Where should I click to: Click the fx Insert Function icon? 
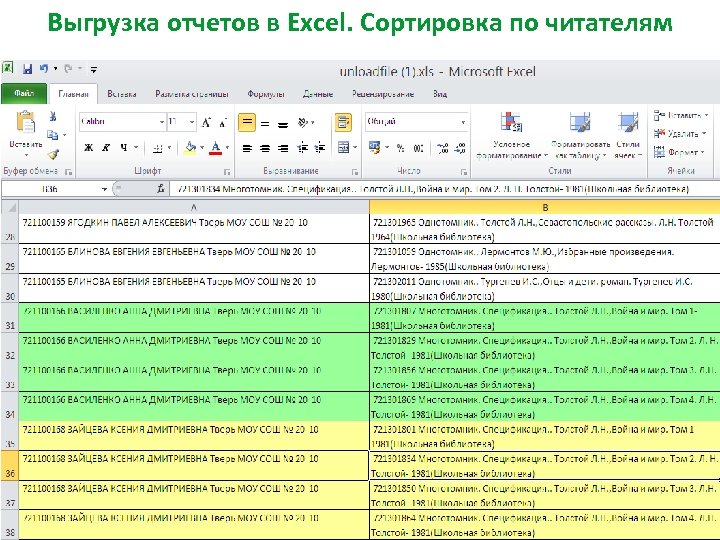pyautogui.click(x=160, y=189)
